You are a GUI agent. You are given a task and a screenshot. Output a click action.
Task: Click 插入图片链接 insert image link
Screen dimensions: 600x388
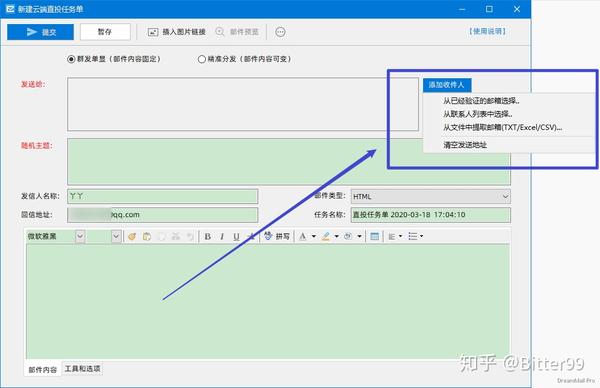click(x=177, y=32)
